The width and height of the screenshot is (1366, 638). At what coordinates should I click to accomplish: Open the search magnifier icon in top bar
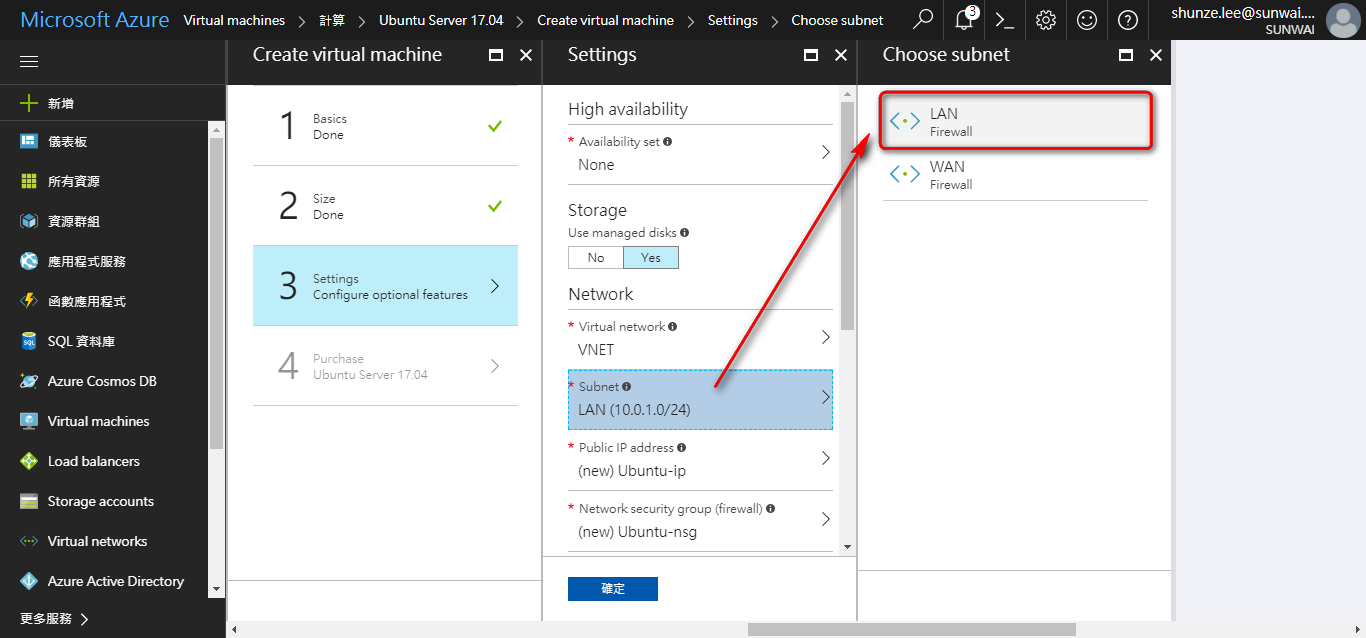(x=924, y=19)
